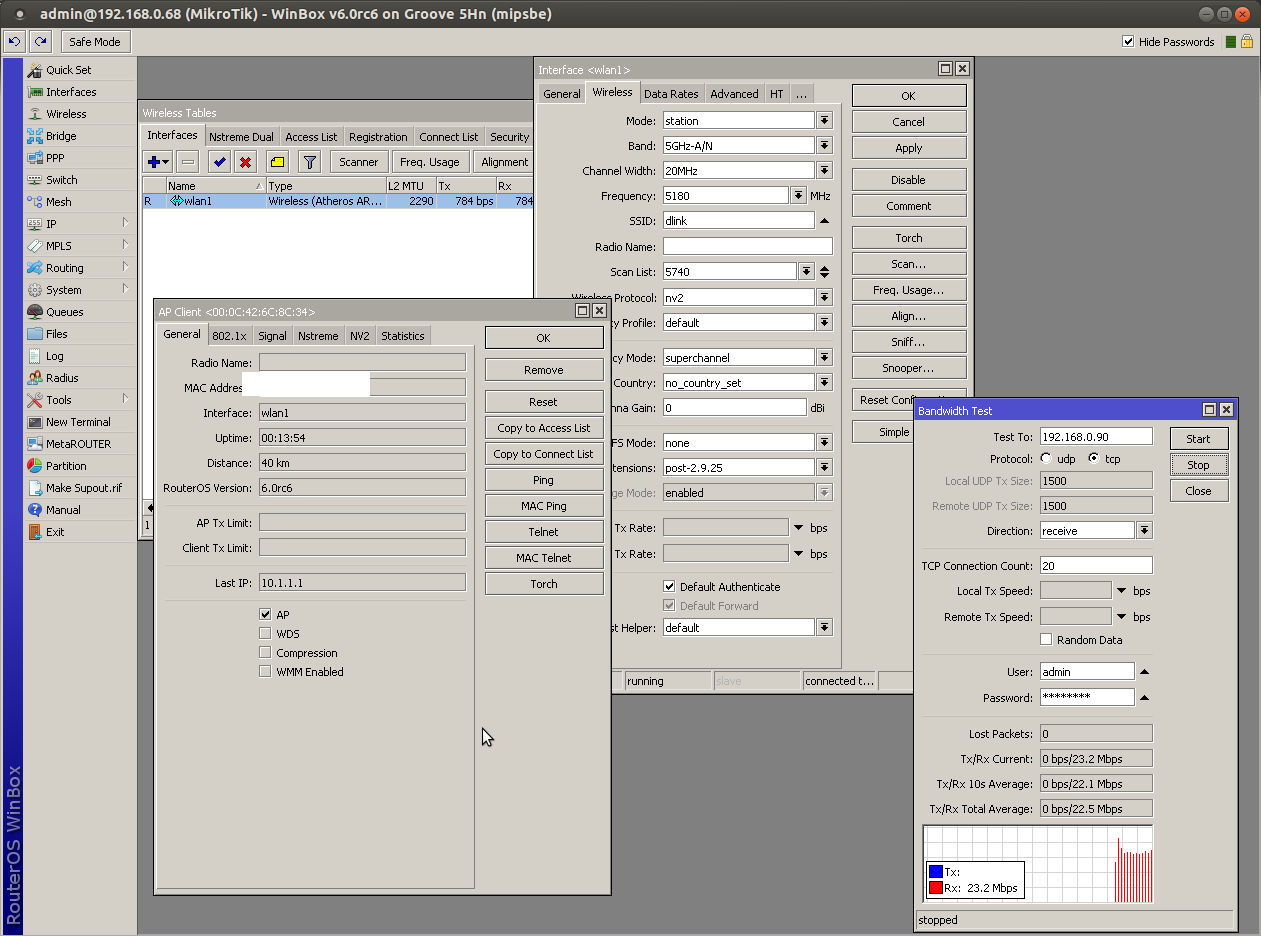Open the Files sidebar icon
Viewport: 1261px width, 936px height.
click(x=35, y=334)
